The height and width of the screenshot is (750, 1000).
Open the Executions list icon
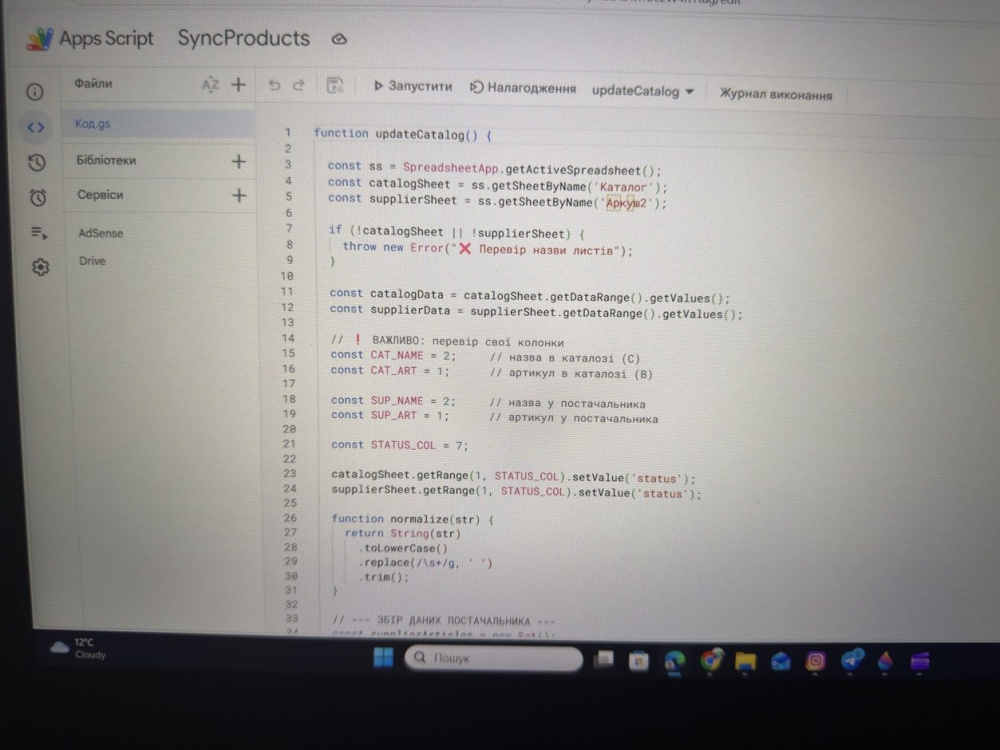pyautogui.click(x=40, y=233)
